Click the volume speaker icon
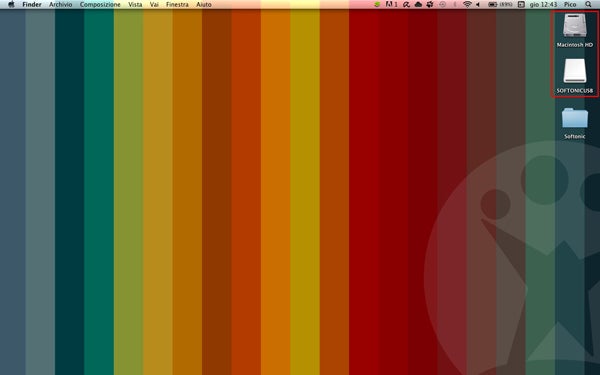This screenshot has height=375, width=600. pos(478,5)
